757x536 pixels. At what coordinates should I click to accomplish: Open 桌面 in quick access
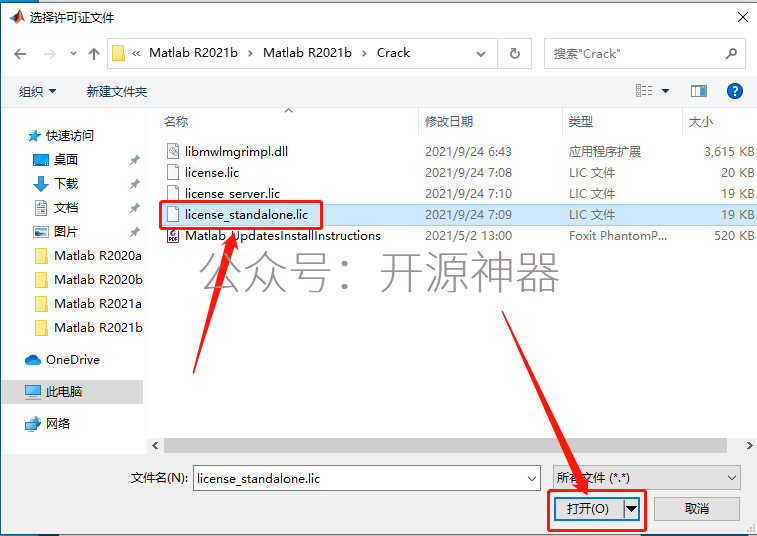pyautogui.click(x=66, y=159)
